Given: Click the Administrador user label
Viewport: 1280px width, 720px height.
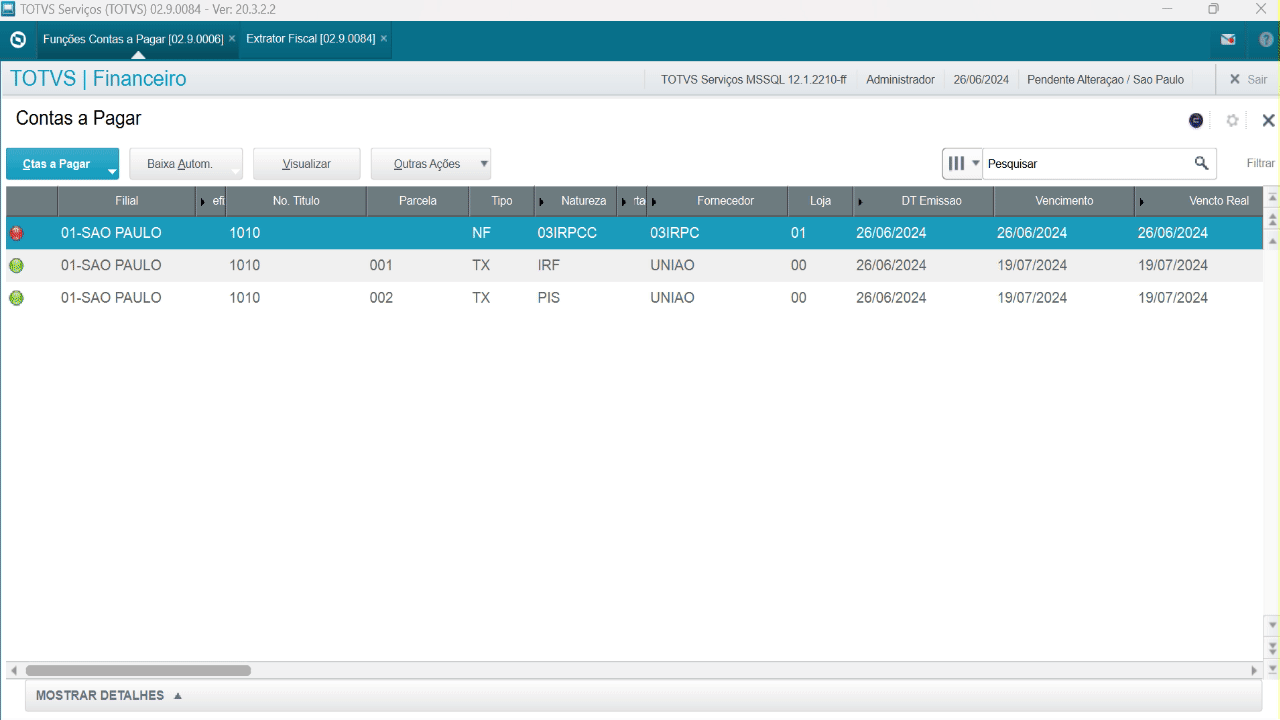Looking at the screenshot, I should point(900,79).
